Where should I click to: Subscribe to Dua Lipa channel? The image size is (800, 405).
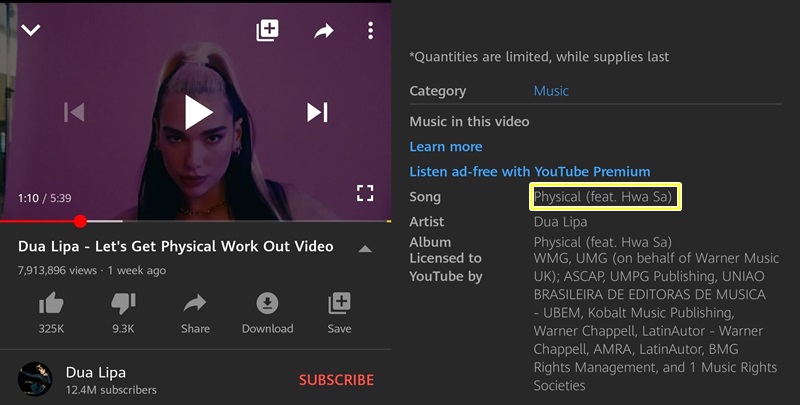336,380
